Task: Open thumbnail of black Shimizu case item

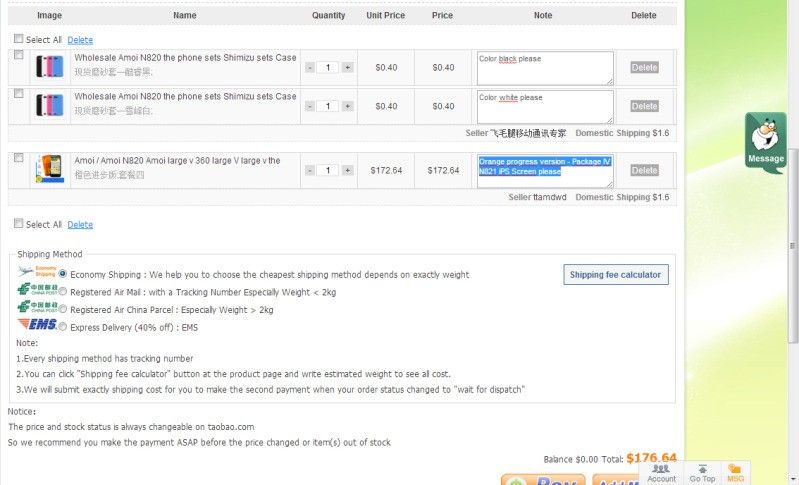Action: coord(49,67)
